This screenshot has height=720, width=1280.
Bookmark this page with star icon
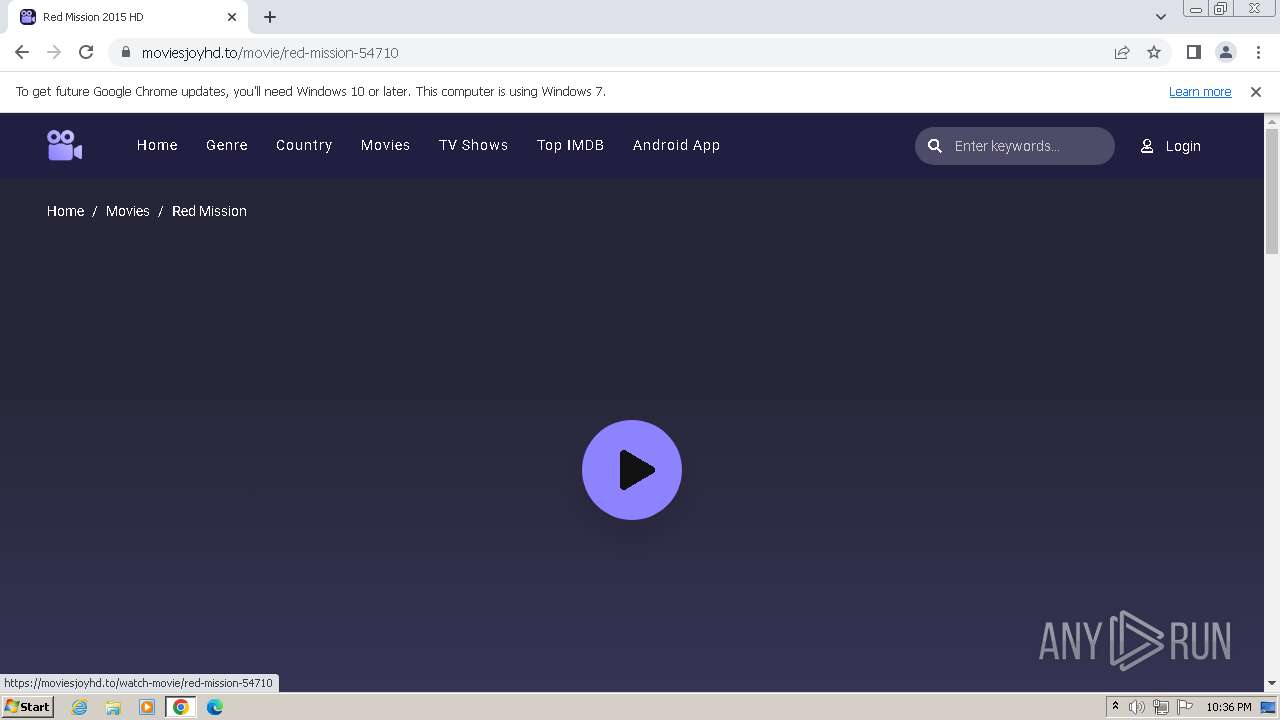1154,52
